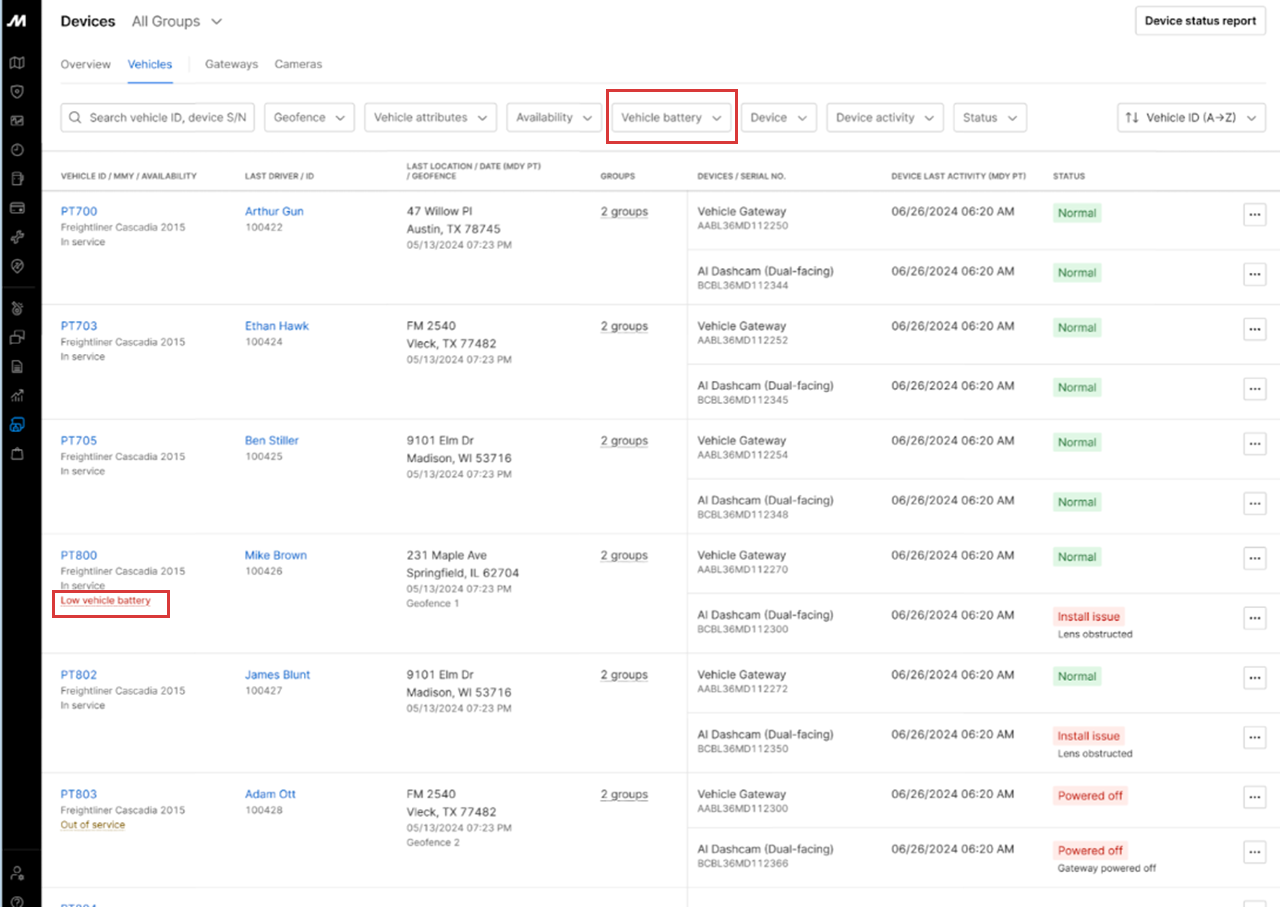Open the map icon in sidebar
The height and width of the screenshot is (907, 1280).
[x=17, y=63]
